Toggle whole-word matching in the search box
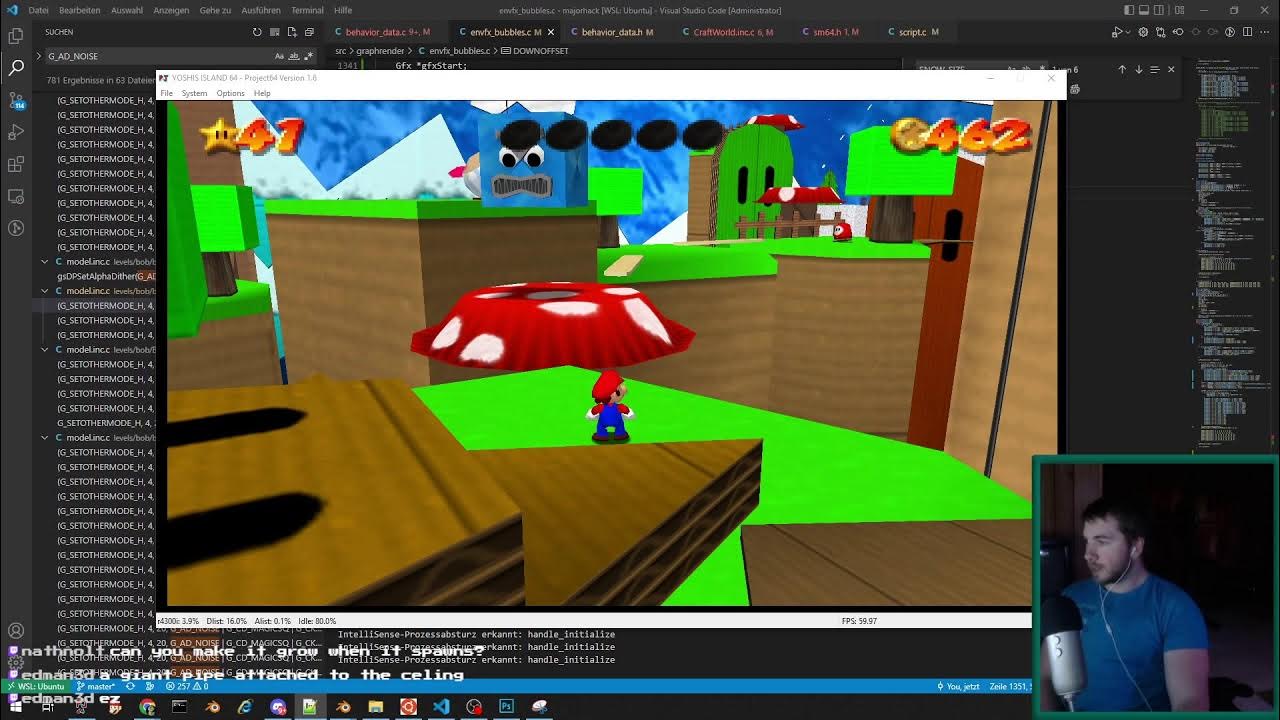This screenshot has height=720, width=1280. [x=294, y=56]
